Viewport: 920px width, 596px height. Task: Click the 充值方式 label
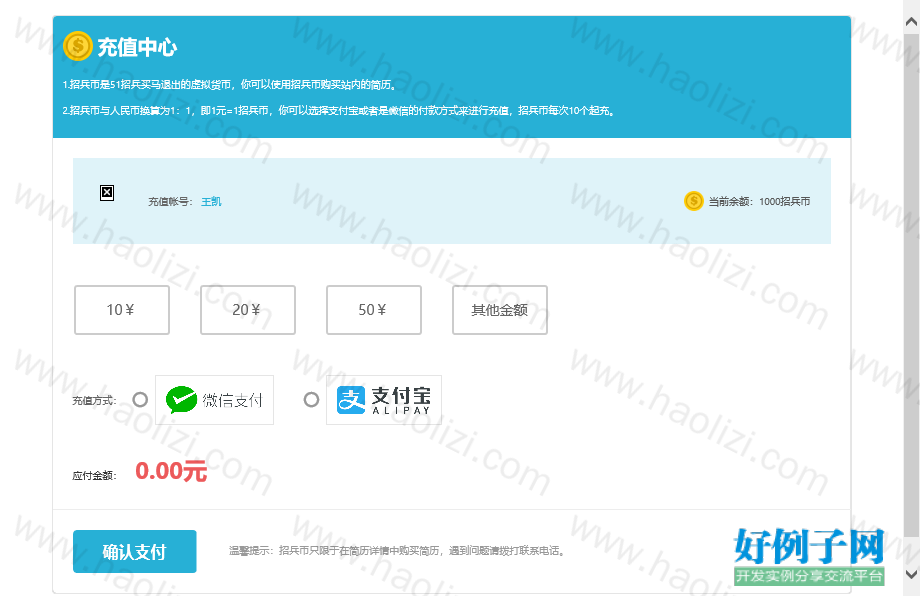(x=94, y=401)
